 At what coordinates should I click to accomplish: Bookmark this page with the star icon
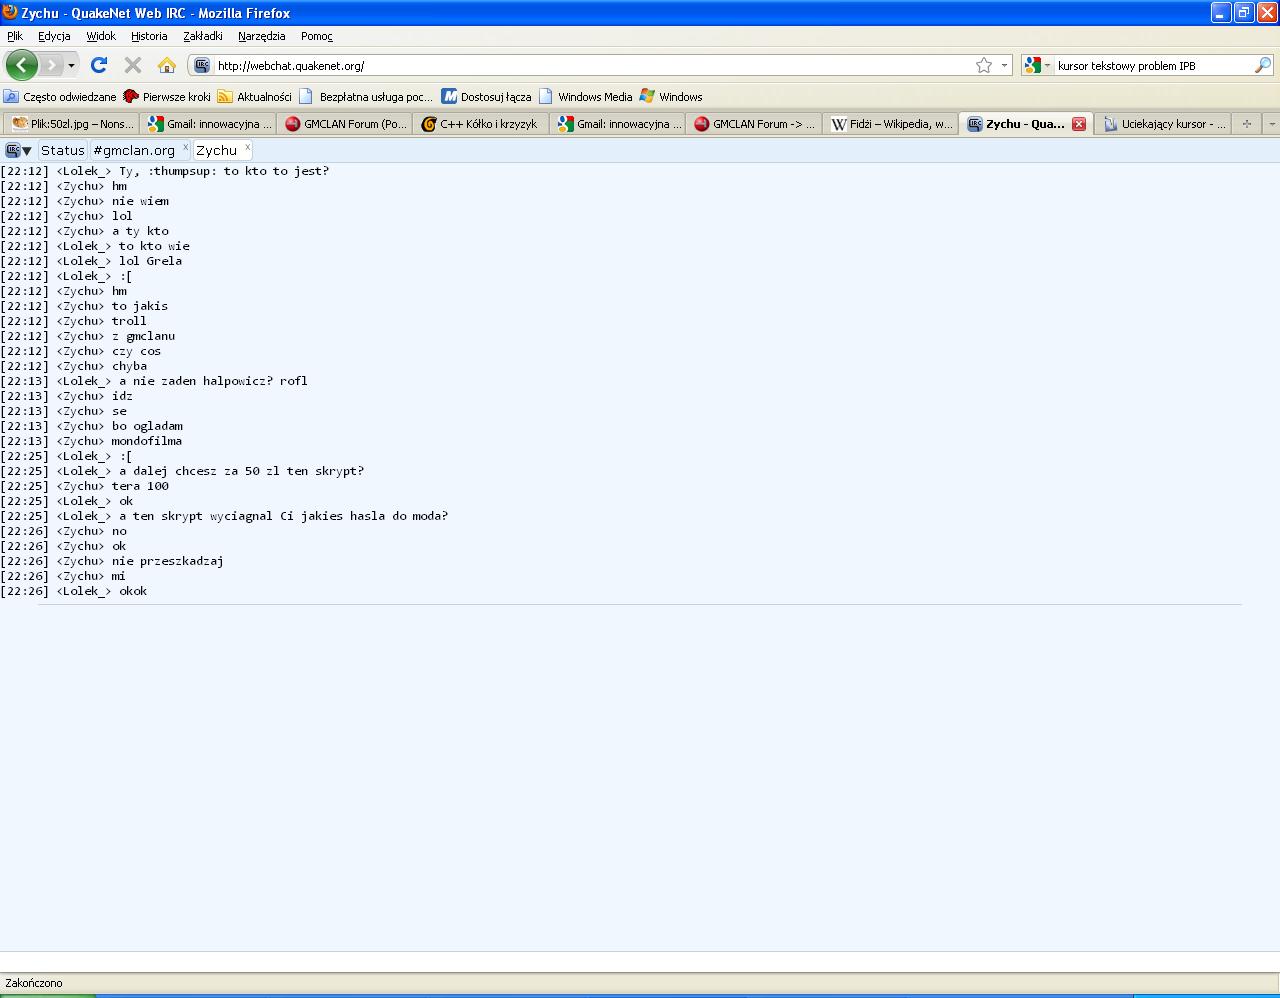(984, 65)
